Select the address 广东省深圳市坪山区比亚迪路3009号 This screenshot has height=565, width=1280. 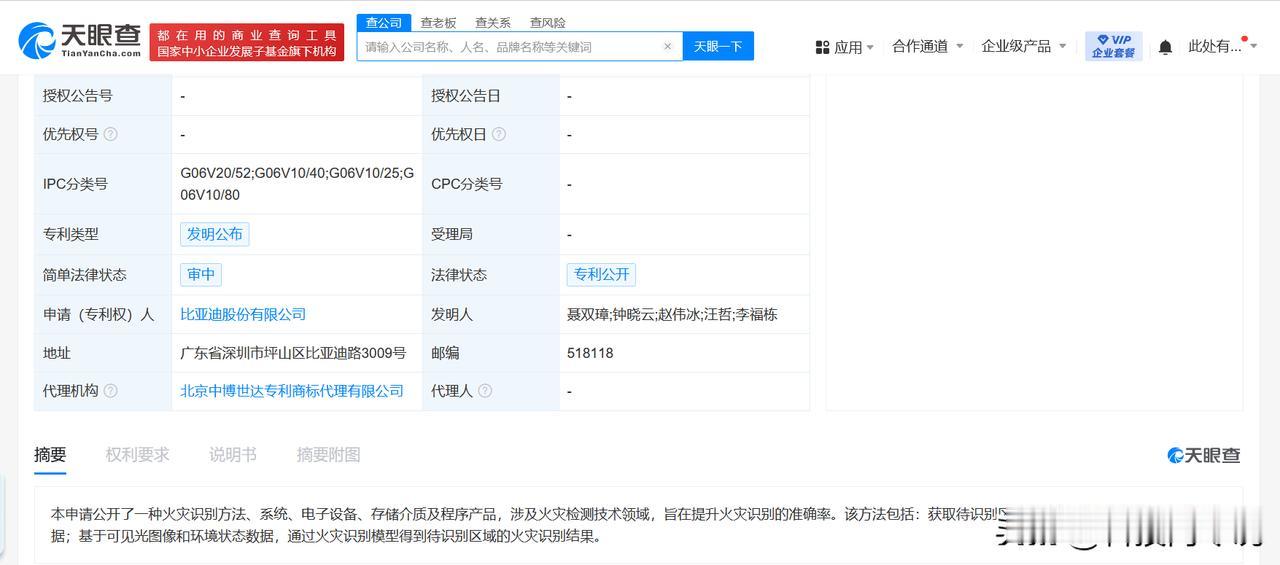click(293, 353)
